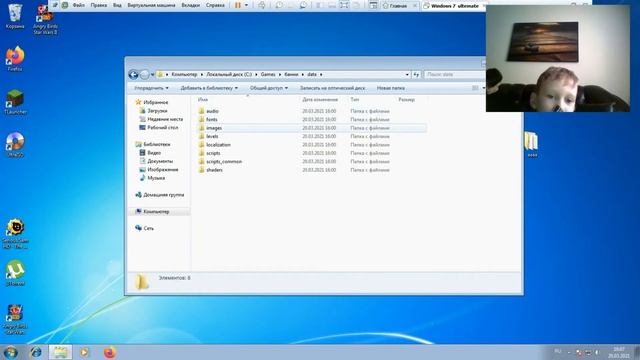Go back using the Explorer back arrow
The height and width of the screenshot is (360, 640).
(x=133, y=75)
